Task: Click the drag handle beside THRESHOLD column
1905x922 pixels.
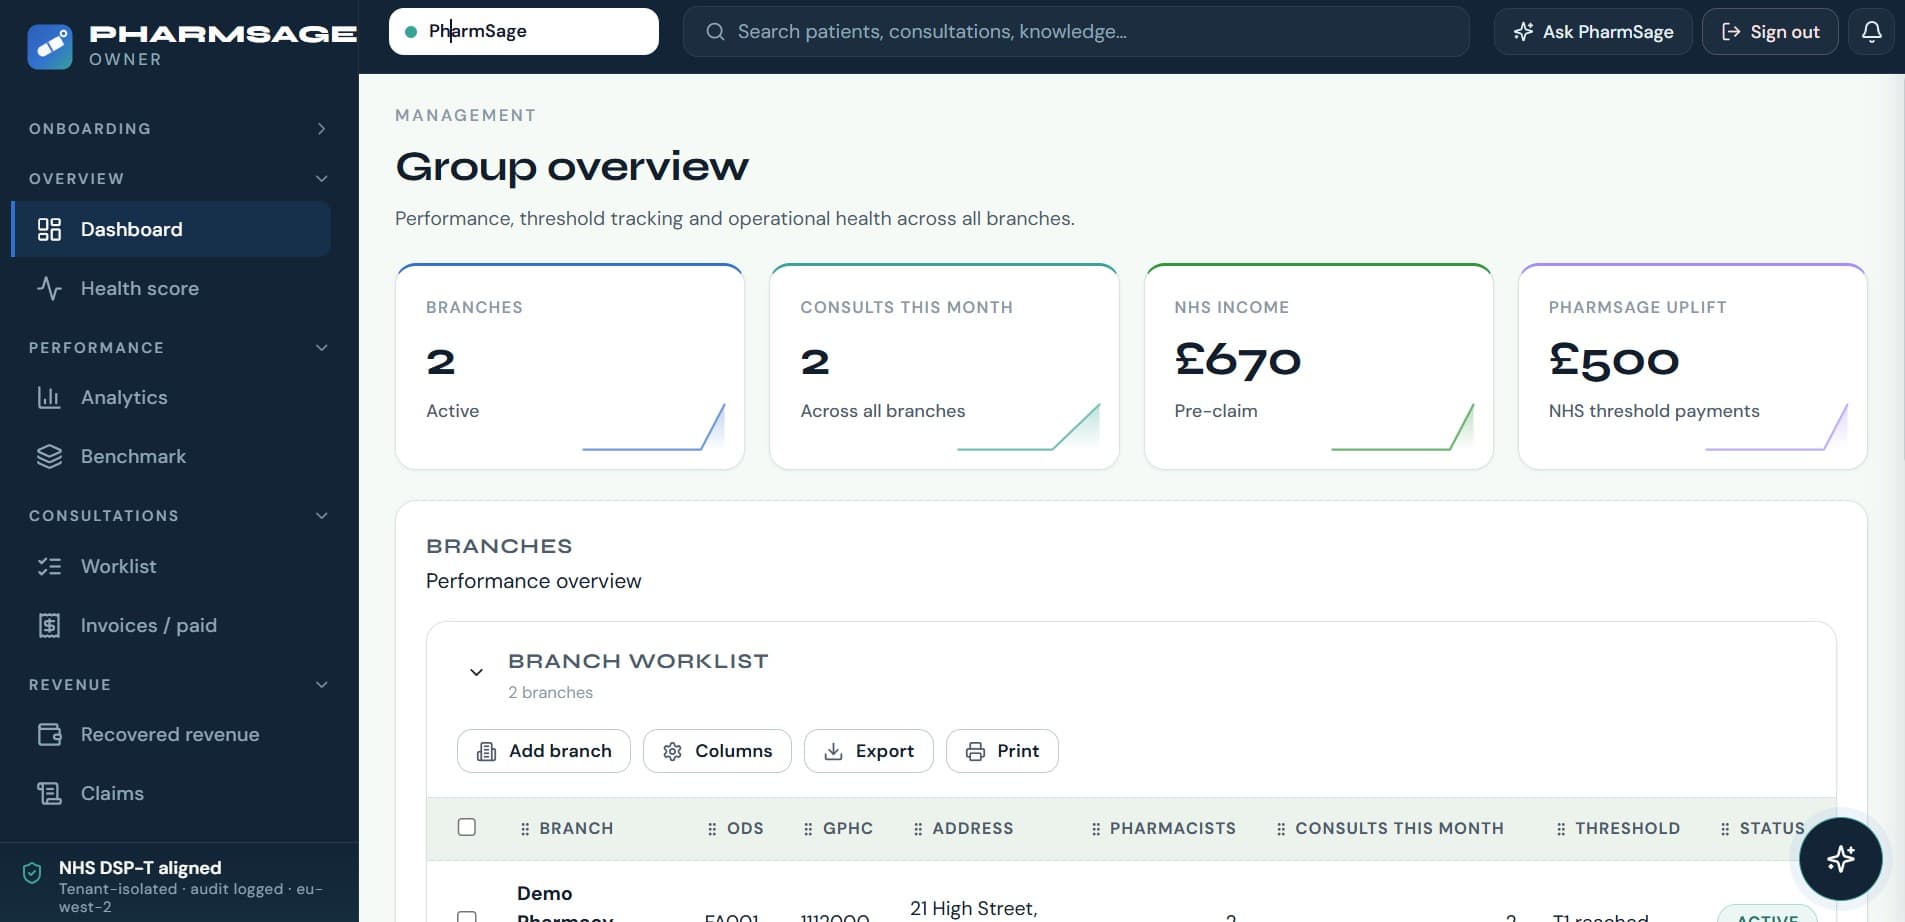Action: point(1561,829)
